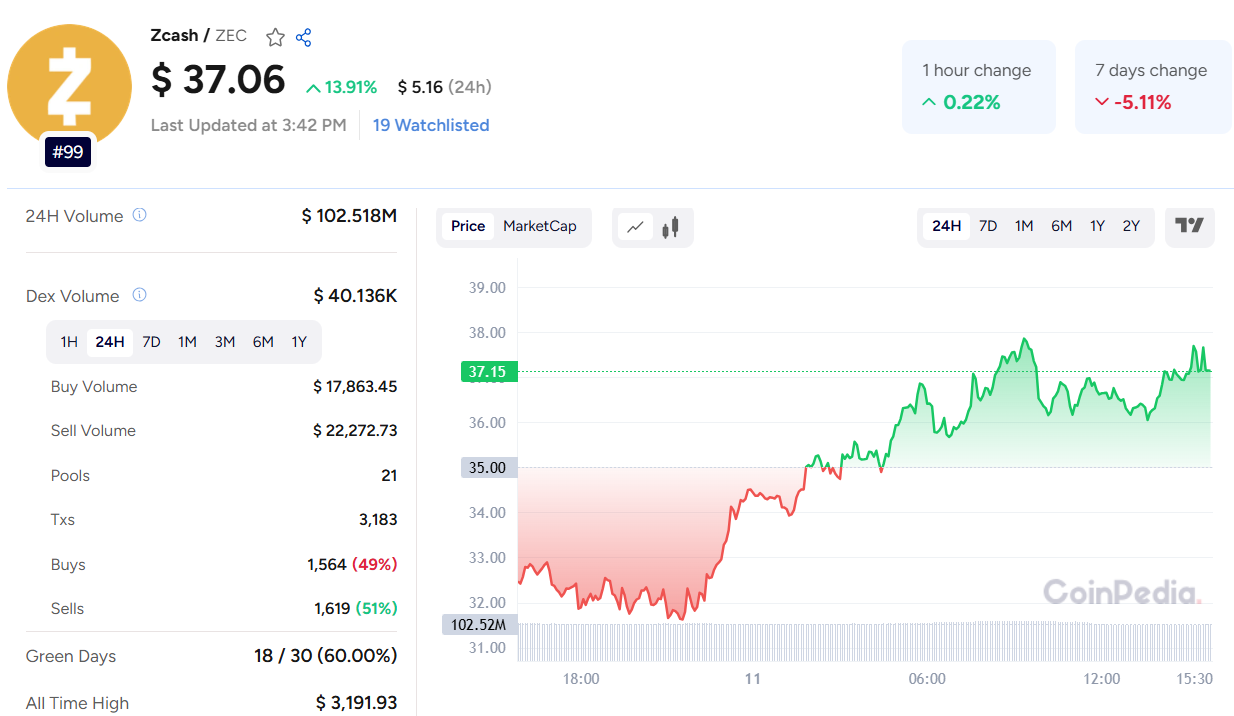Screen dimensions: 1234x716
Task: Click the 37.15 current price label on chart
Action: click(x=489, y=372)
